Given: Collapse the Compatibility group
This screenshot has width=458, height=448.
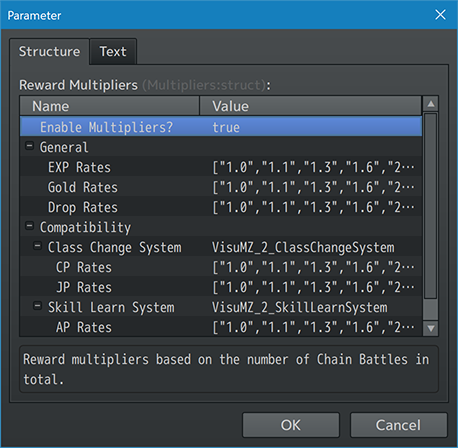Looking at the screenshot, I should click(x=30, y=226).
